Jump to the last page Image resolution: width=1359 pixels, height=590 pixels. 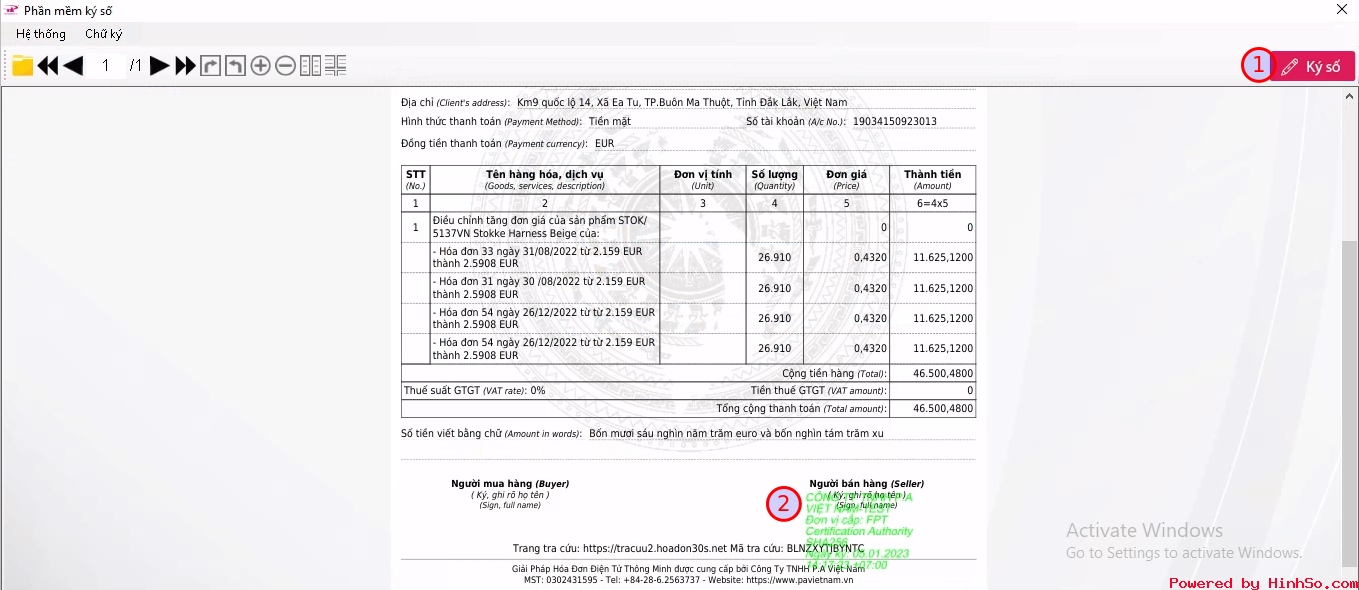coord(186,66)
